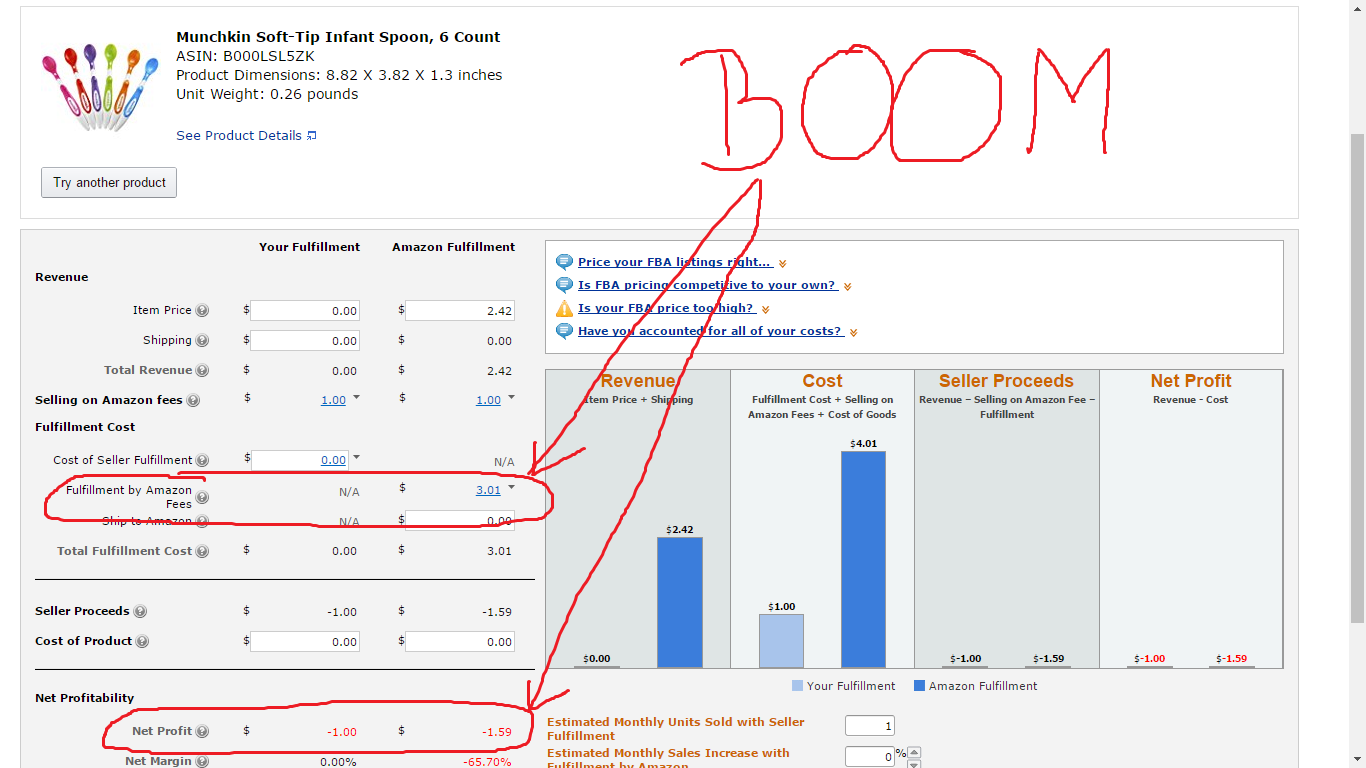Click the Shipping help icon
Viewport: 1366px width, 768px height.
click(x=202, y=341)
